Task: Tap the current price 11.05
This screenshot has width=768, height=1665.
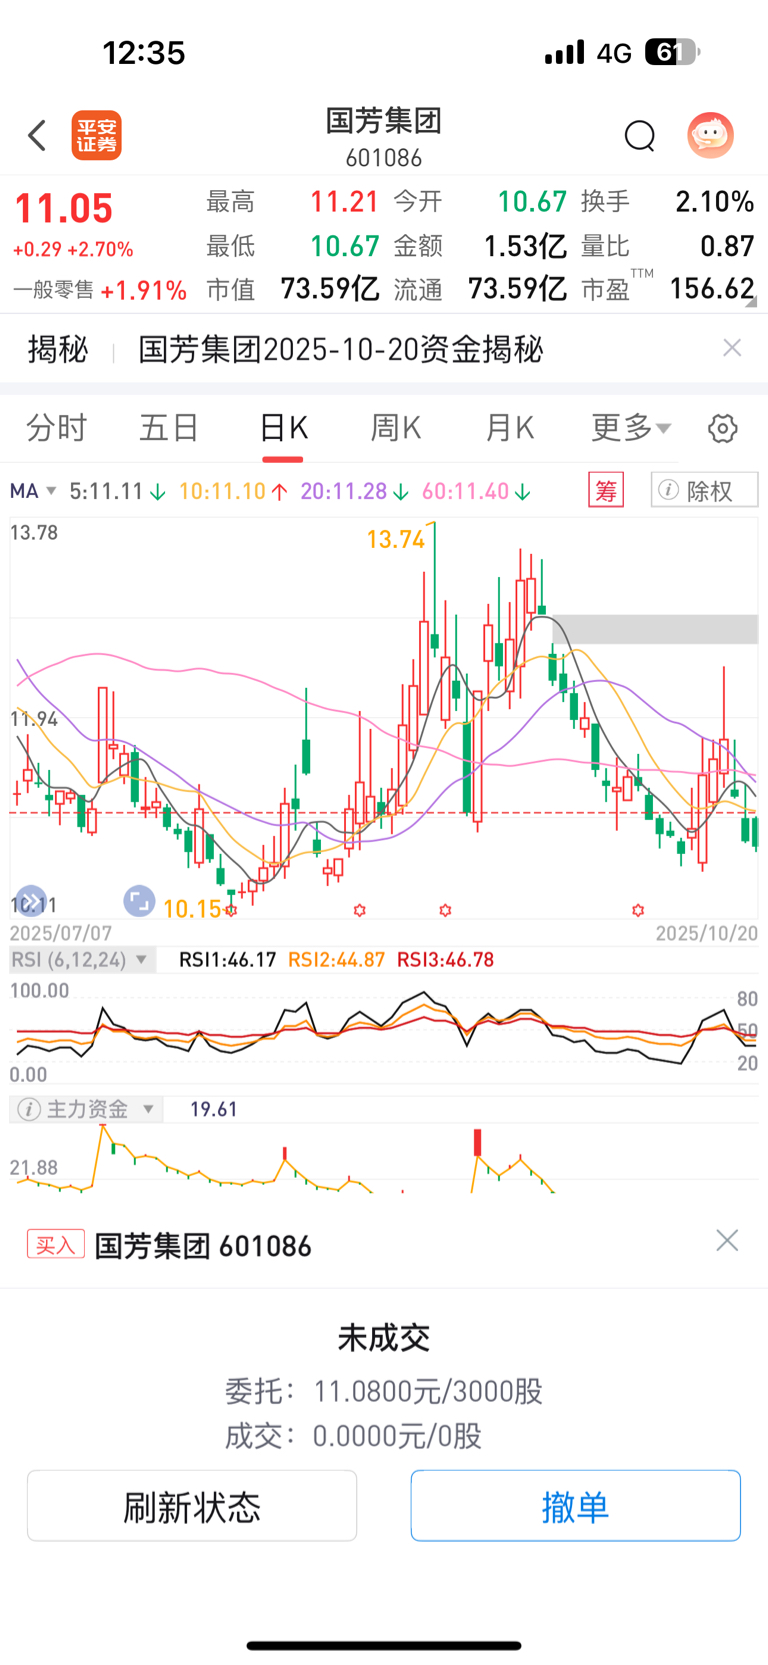Action: 64,208
